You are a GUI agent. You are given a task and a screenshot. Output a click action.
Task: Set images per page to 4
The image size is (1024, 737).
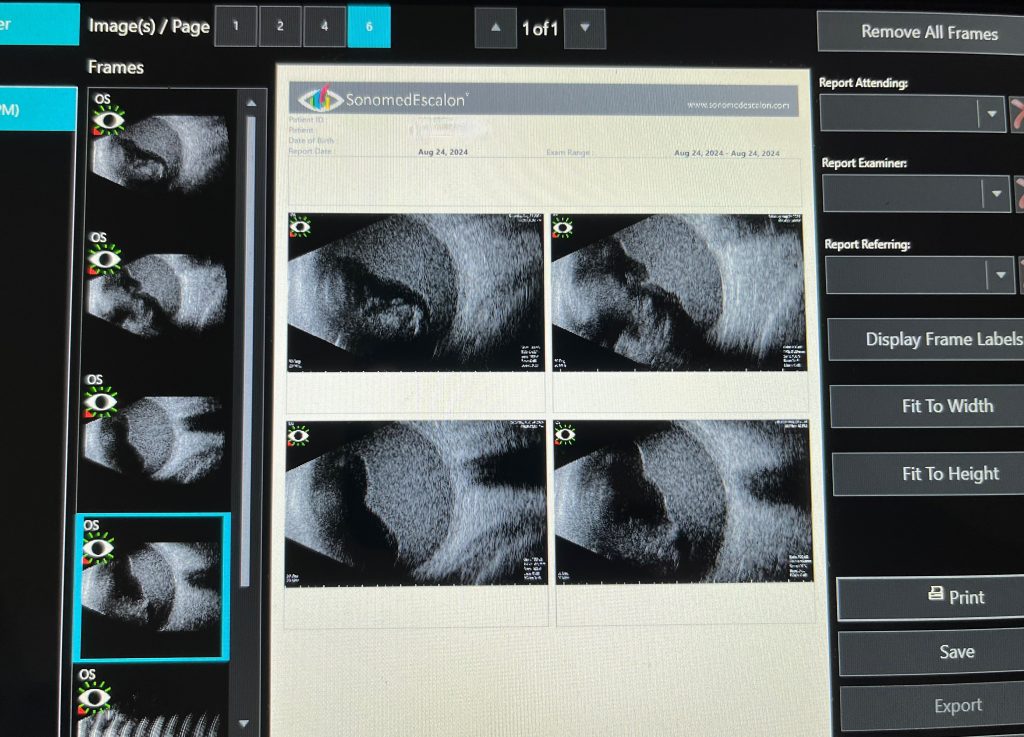click(325, 27)
